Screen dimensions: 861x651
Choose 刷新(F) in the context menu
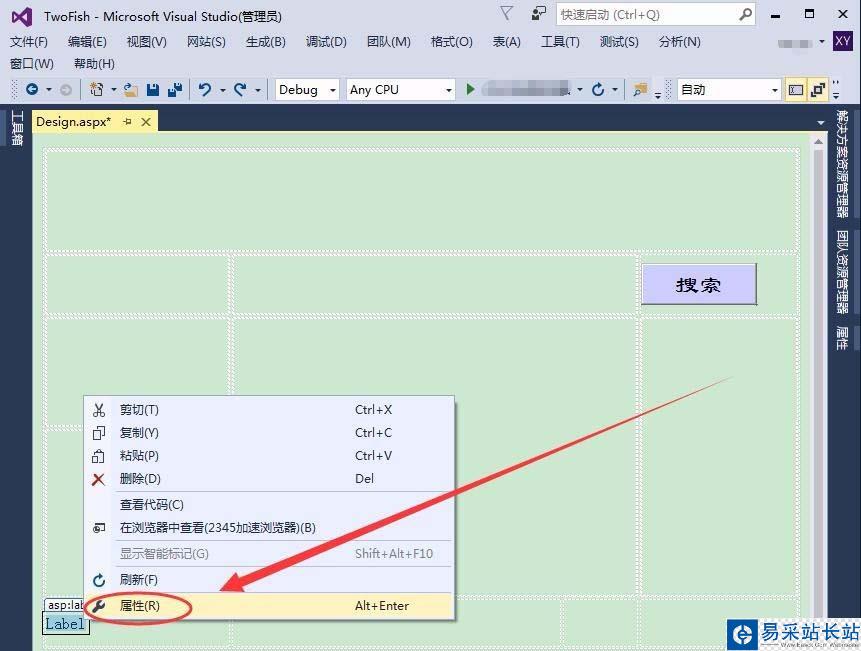269,580
